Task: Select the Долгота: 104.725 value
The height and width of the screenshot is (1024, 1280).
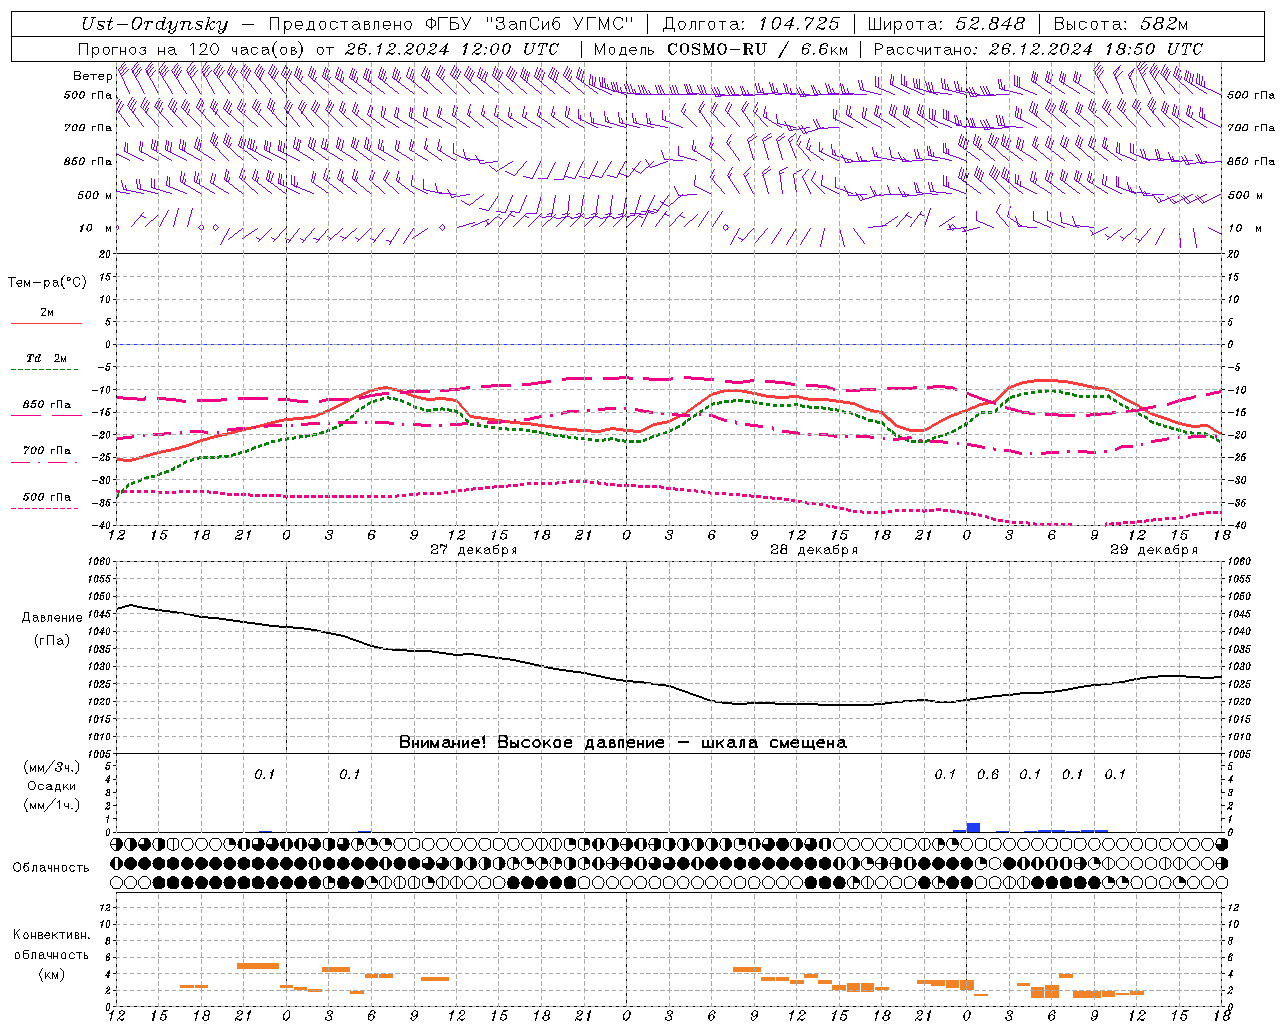Action: click(x=751, y=24)
